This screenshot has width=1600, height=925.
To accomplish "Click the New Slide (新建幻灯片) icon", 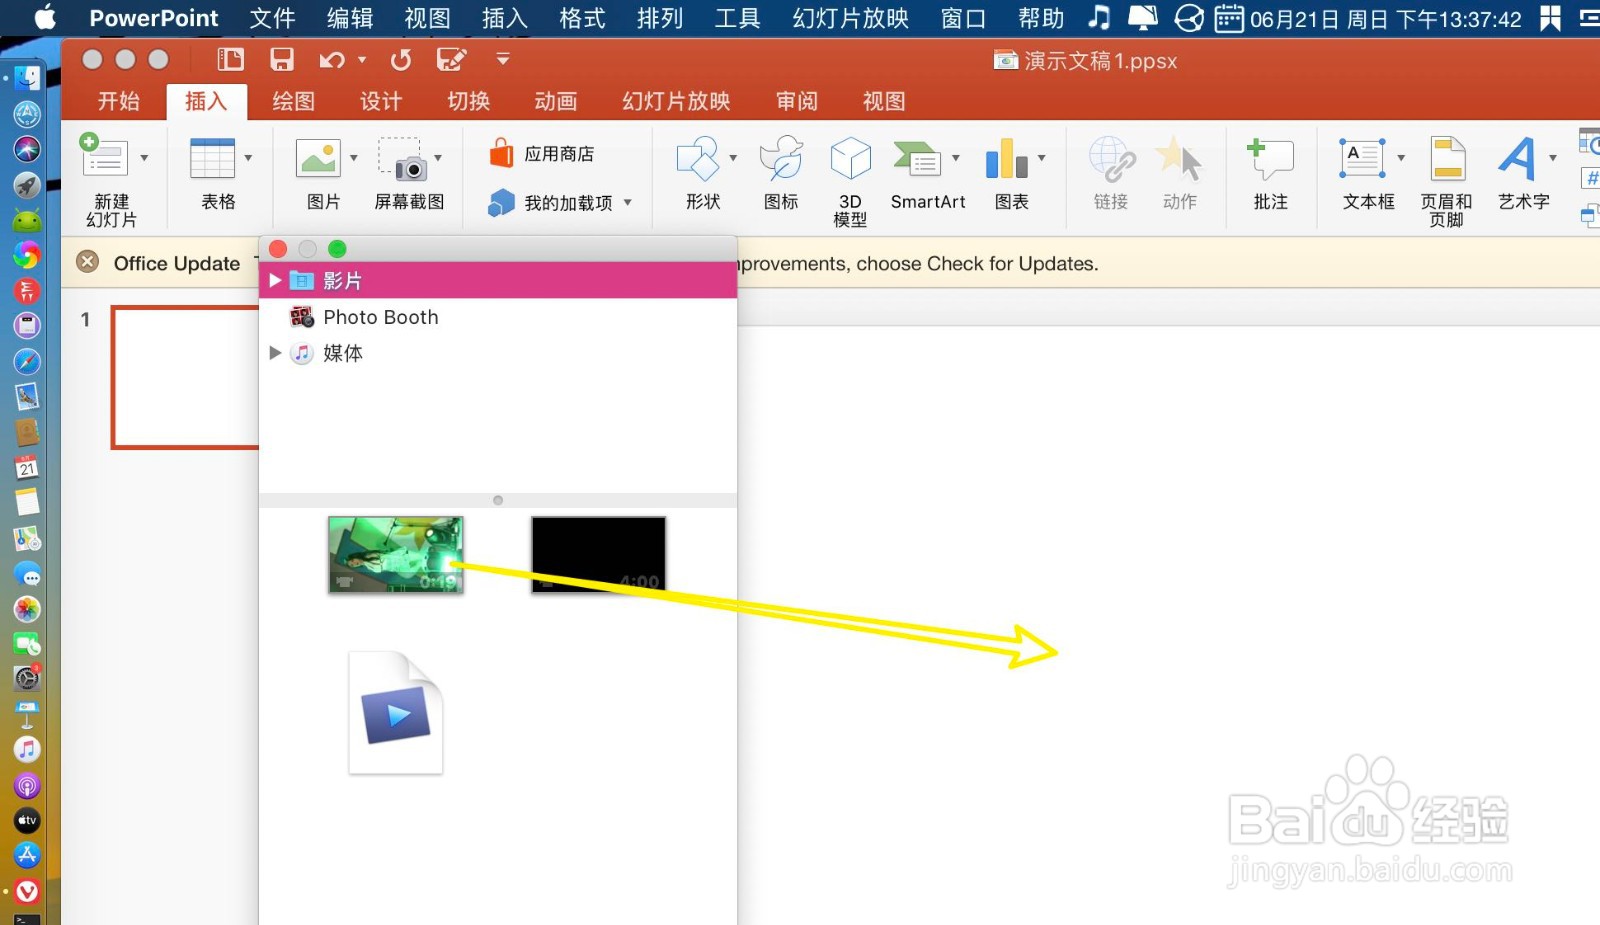I will (x=104, y=157).
